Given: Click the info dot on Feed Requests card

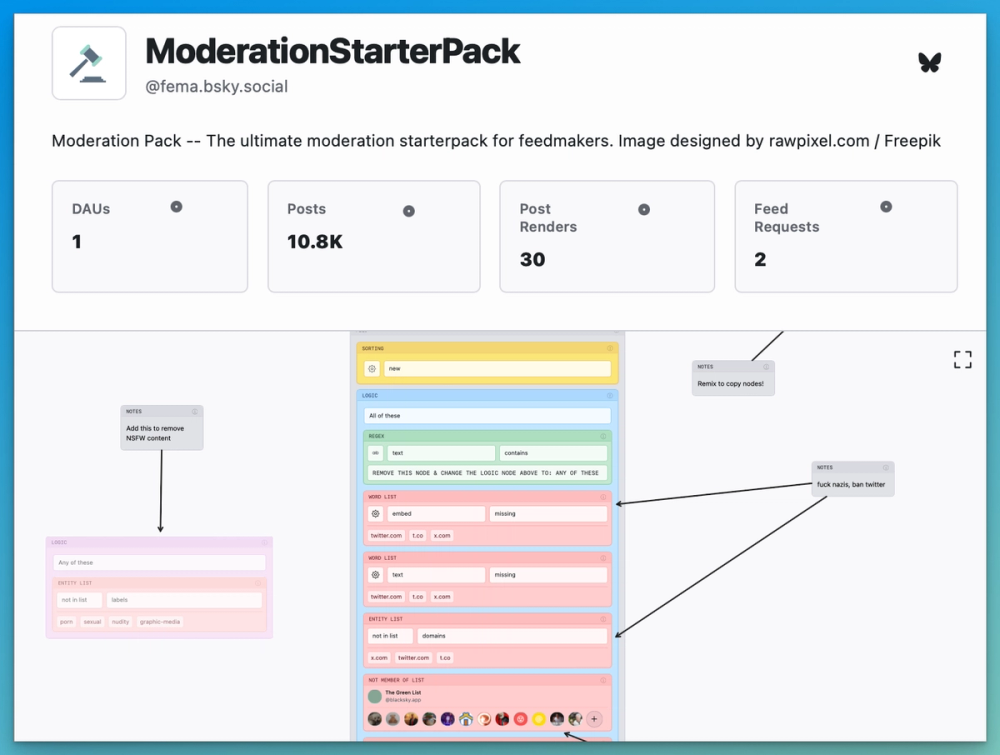Looking at the screenshot, I should pyautogui.click(x=886, y=207).
